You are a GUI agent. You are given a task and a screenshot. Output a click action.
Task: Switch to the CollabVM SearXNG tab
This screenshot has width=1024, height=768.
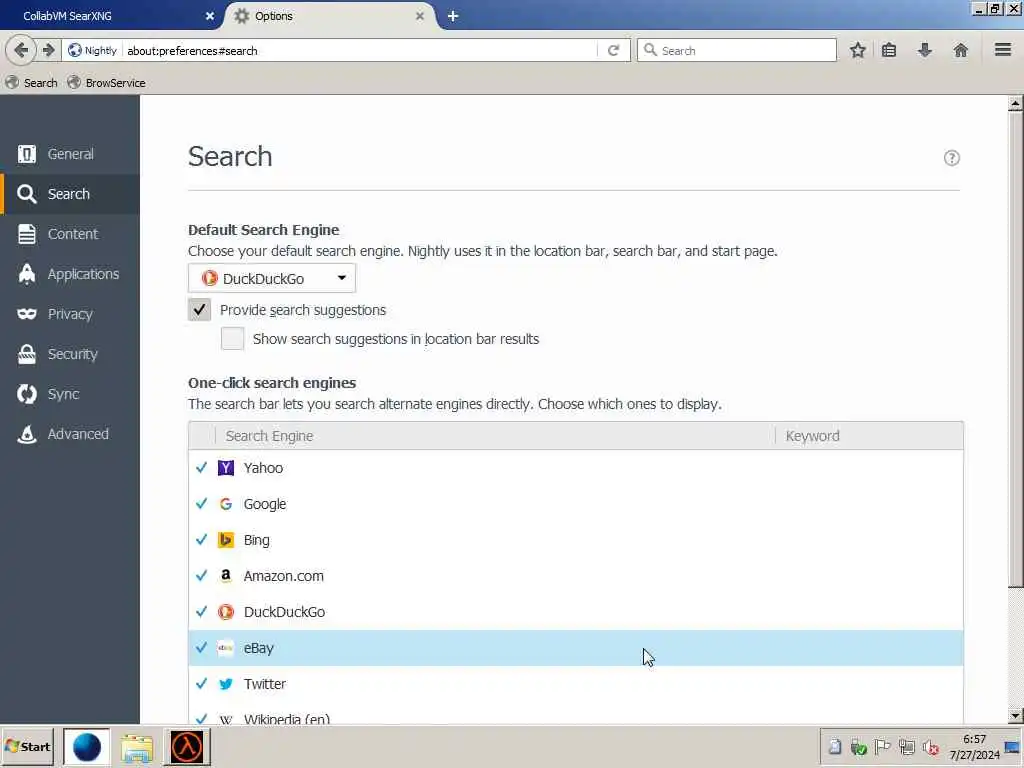(x=110, y=16)
